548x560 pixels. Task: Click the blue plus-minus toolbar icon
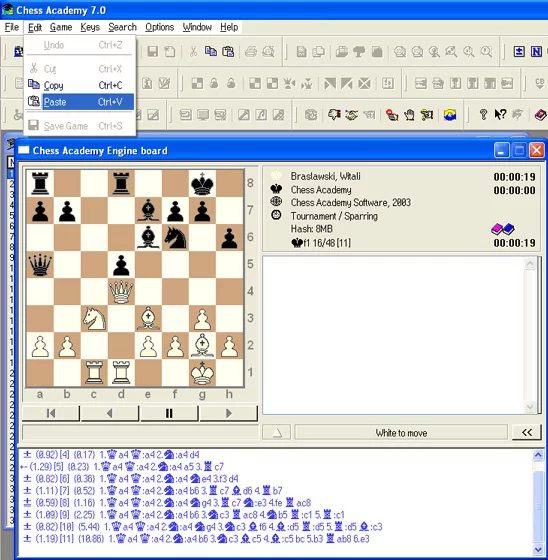click(x=519, y=52)
